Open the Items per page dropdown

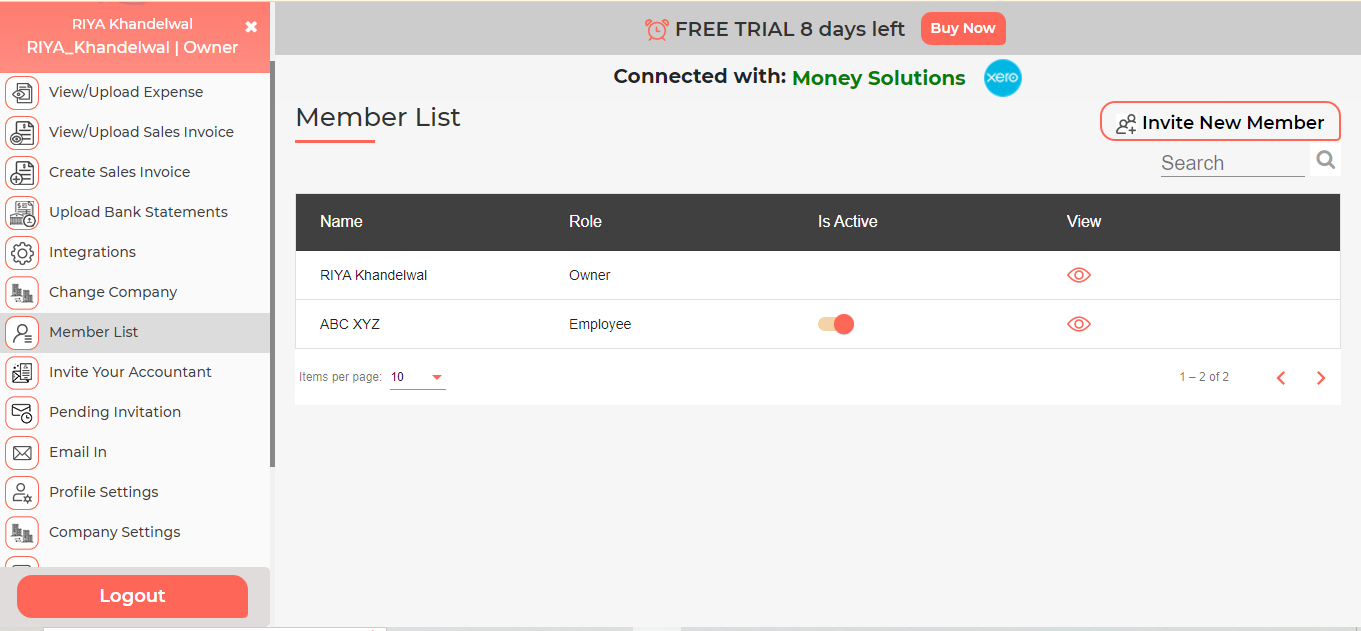418,377
